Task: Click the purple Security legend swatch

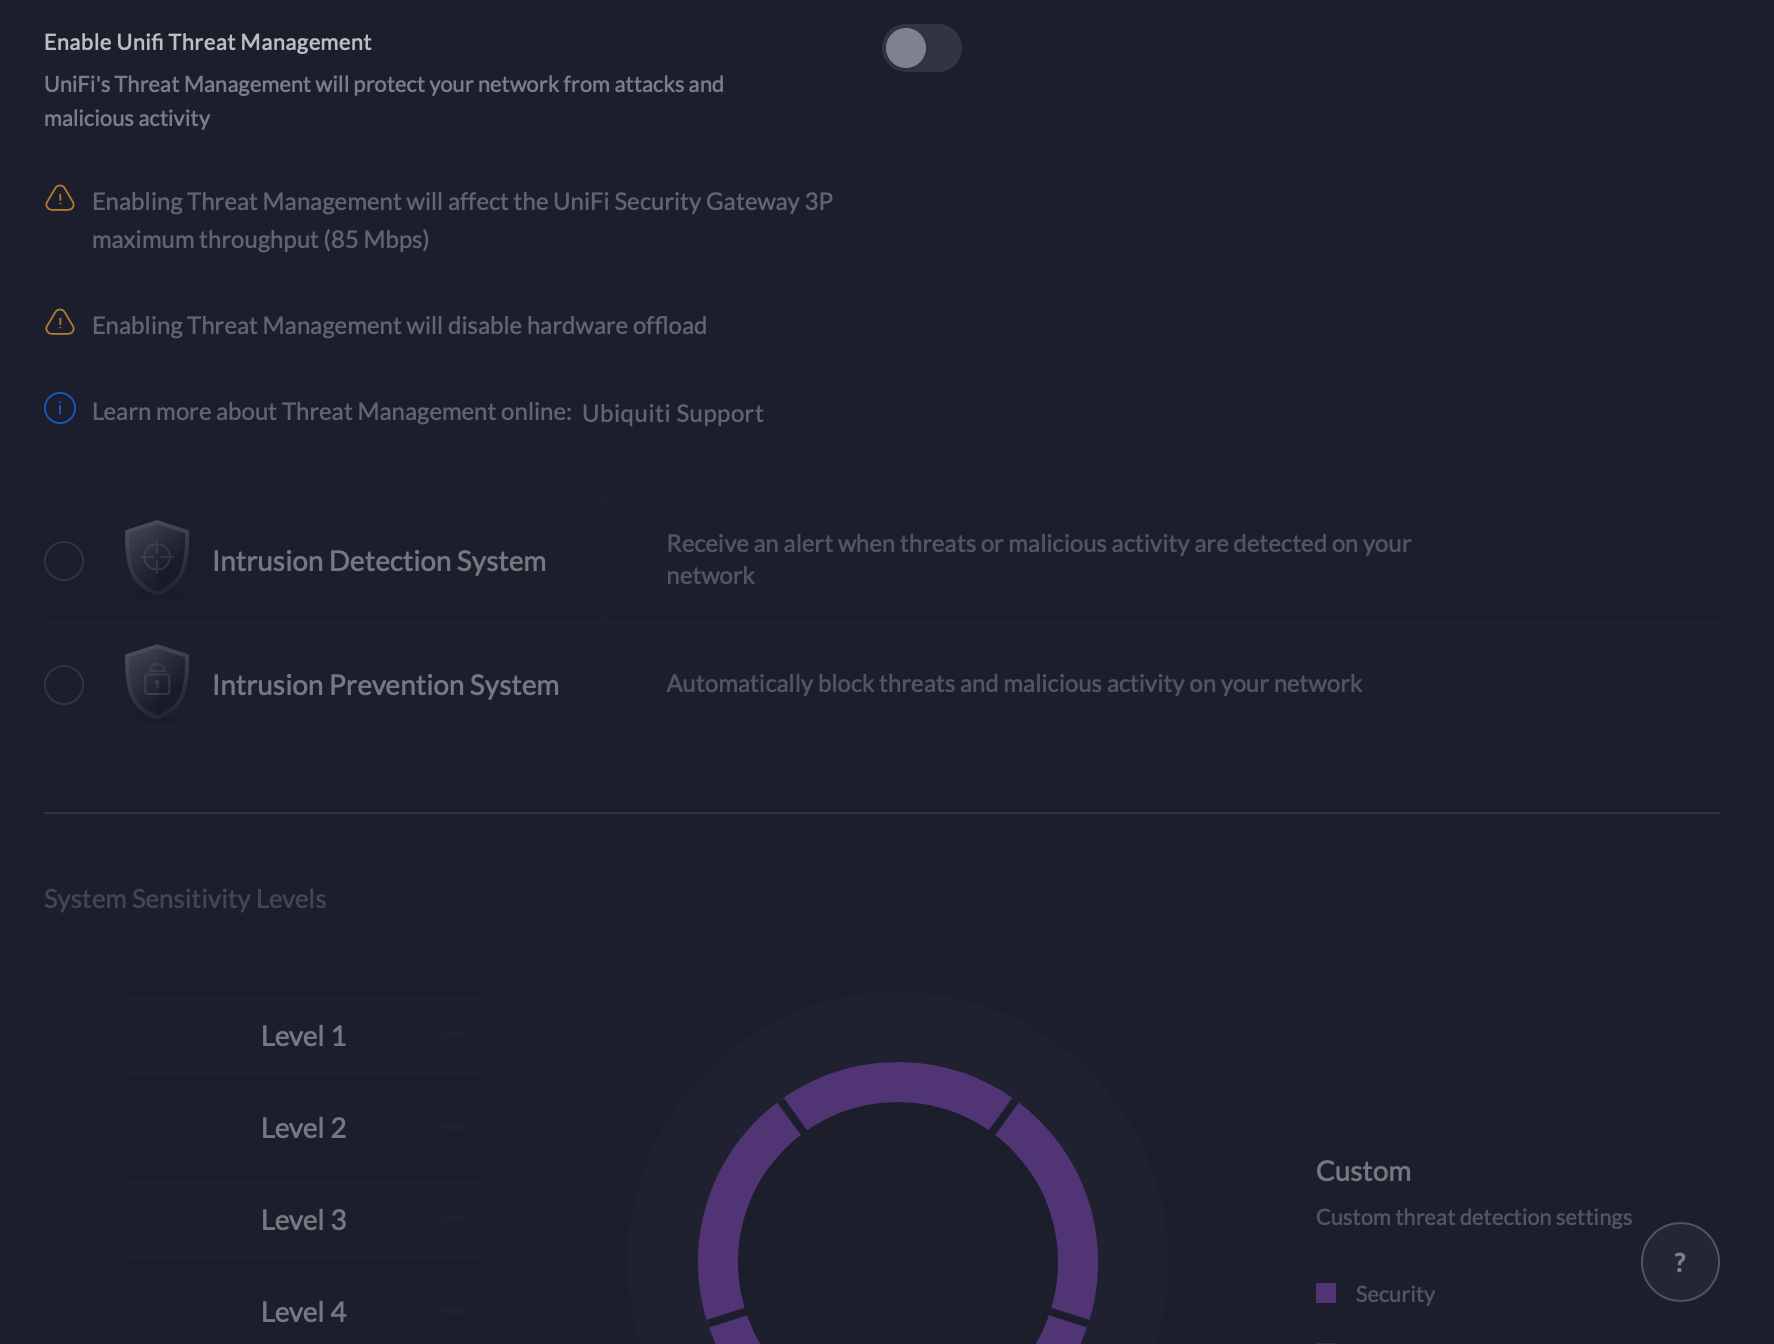Action: tap(1326, 1293)
